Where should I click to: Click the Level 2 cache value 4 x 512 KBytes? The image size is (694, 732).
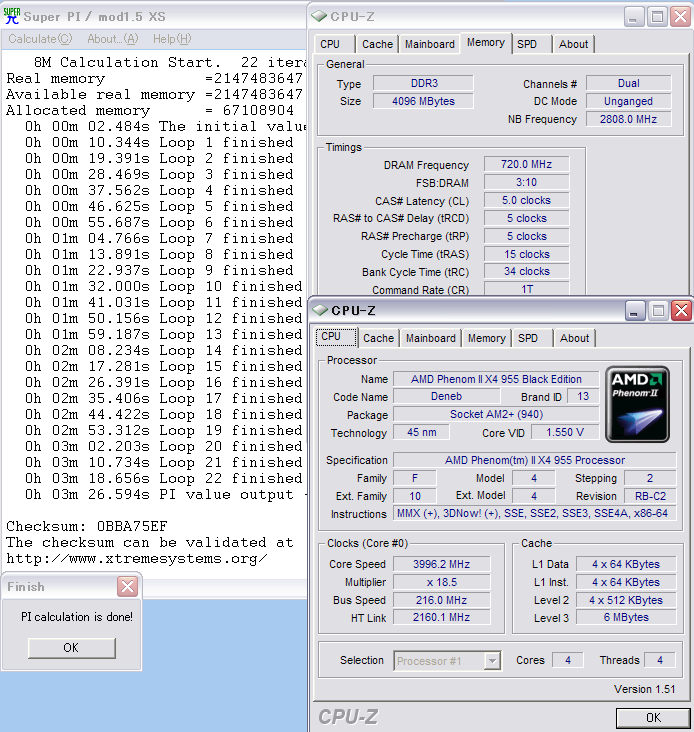626,600
